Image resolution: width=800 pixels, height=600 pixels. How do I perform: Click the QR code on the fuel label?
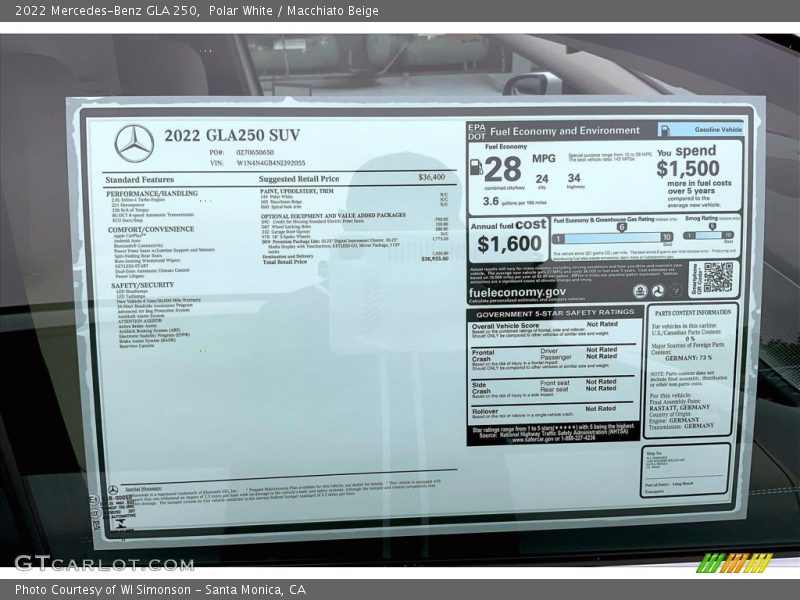point(718,278)
